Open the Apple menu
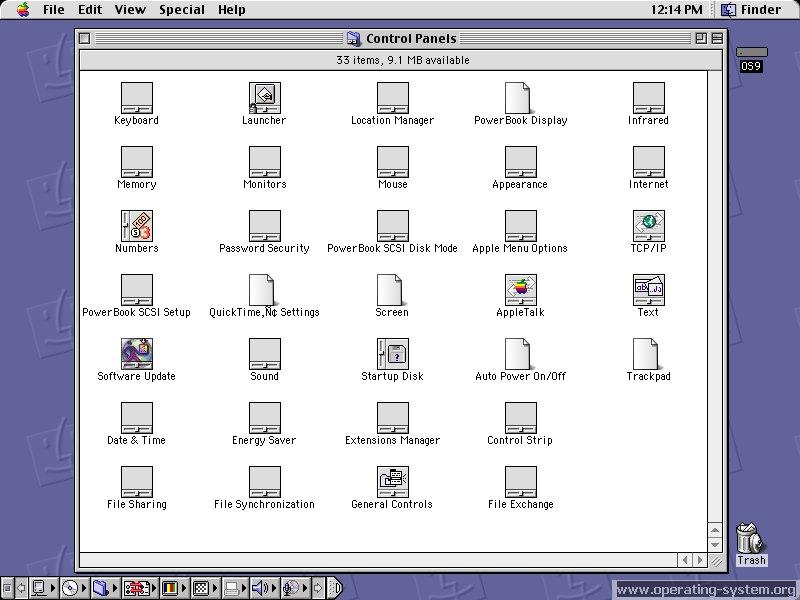Image resolution: width=800 pixels, height=600 pixels. (x=23, y=9)
